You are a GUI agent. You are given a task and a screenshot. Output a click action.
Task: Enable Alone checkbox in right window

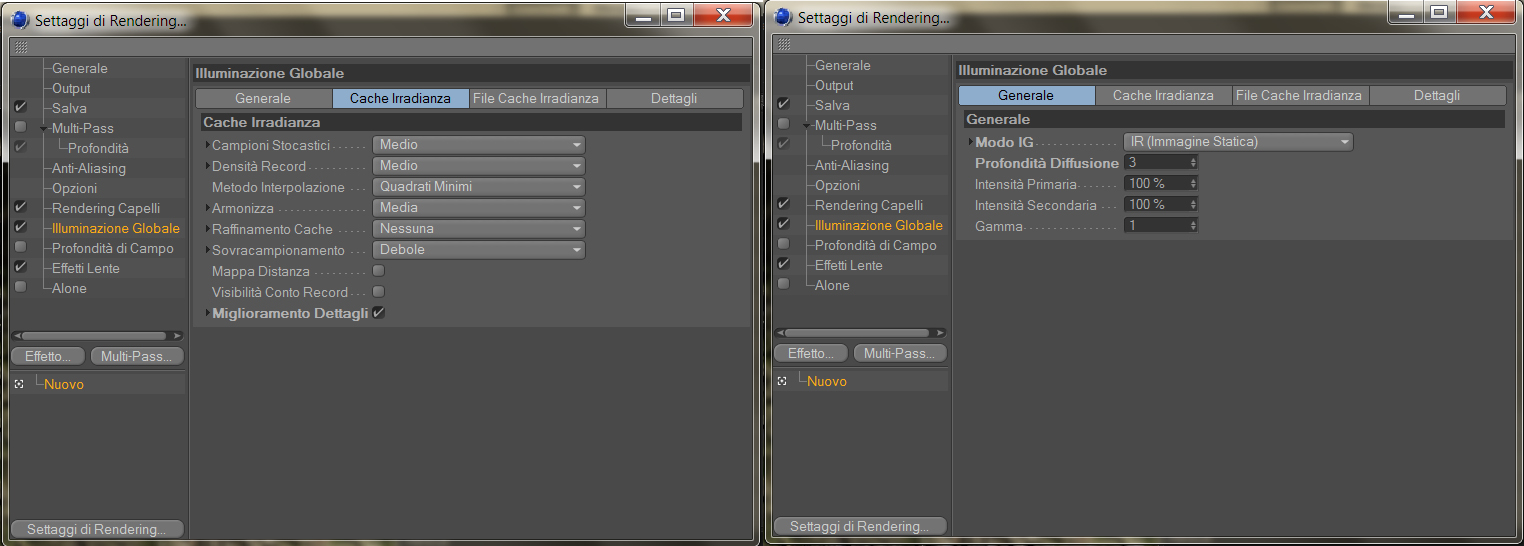tap(783, 284)
